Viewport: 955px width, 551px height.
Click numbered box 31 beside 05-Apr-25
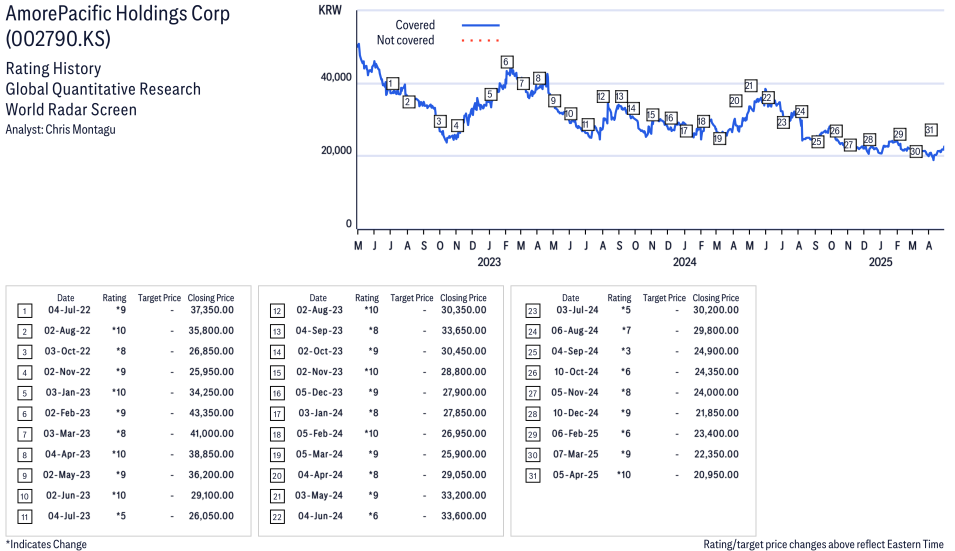[532, 476]
